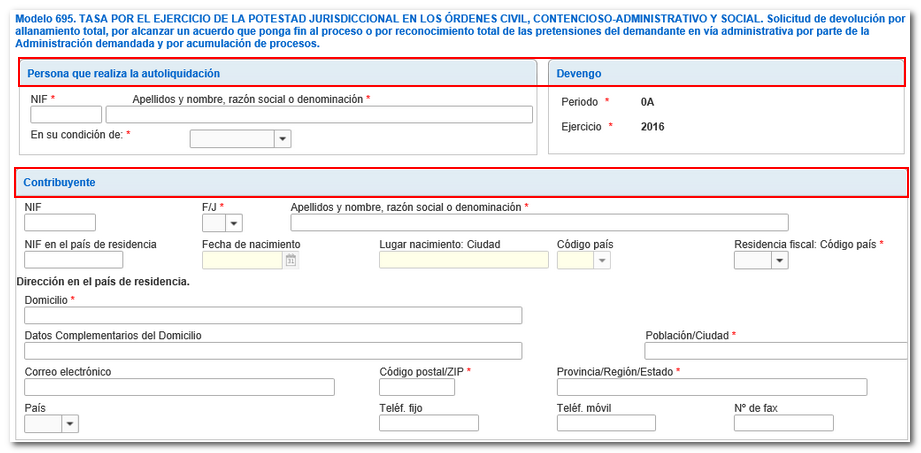This screenshot has height=453, width=921.
Task: Click the Lugar nacimiento Ciudad field
Action: (x=464, y=260)
